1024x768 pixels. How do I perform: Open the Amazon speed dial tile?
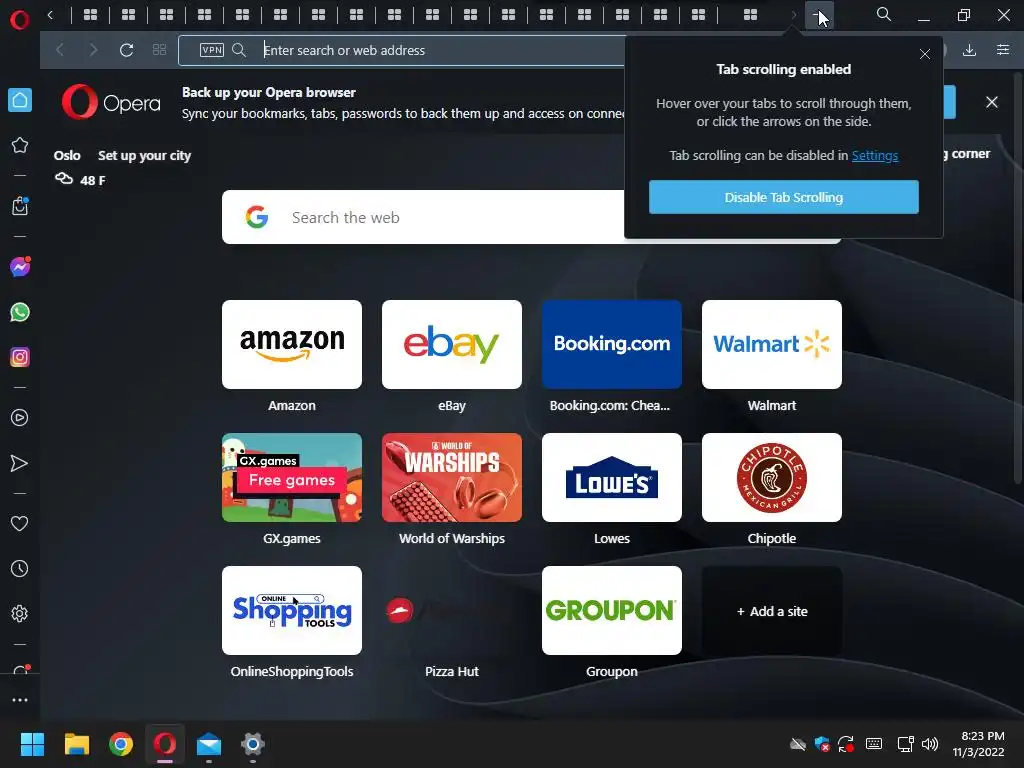coord(292,344)
